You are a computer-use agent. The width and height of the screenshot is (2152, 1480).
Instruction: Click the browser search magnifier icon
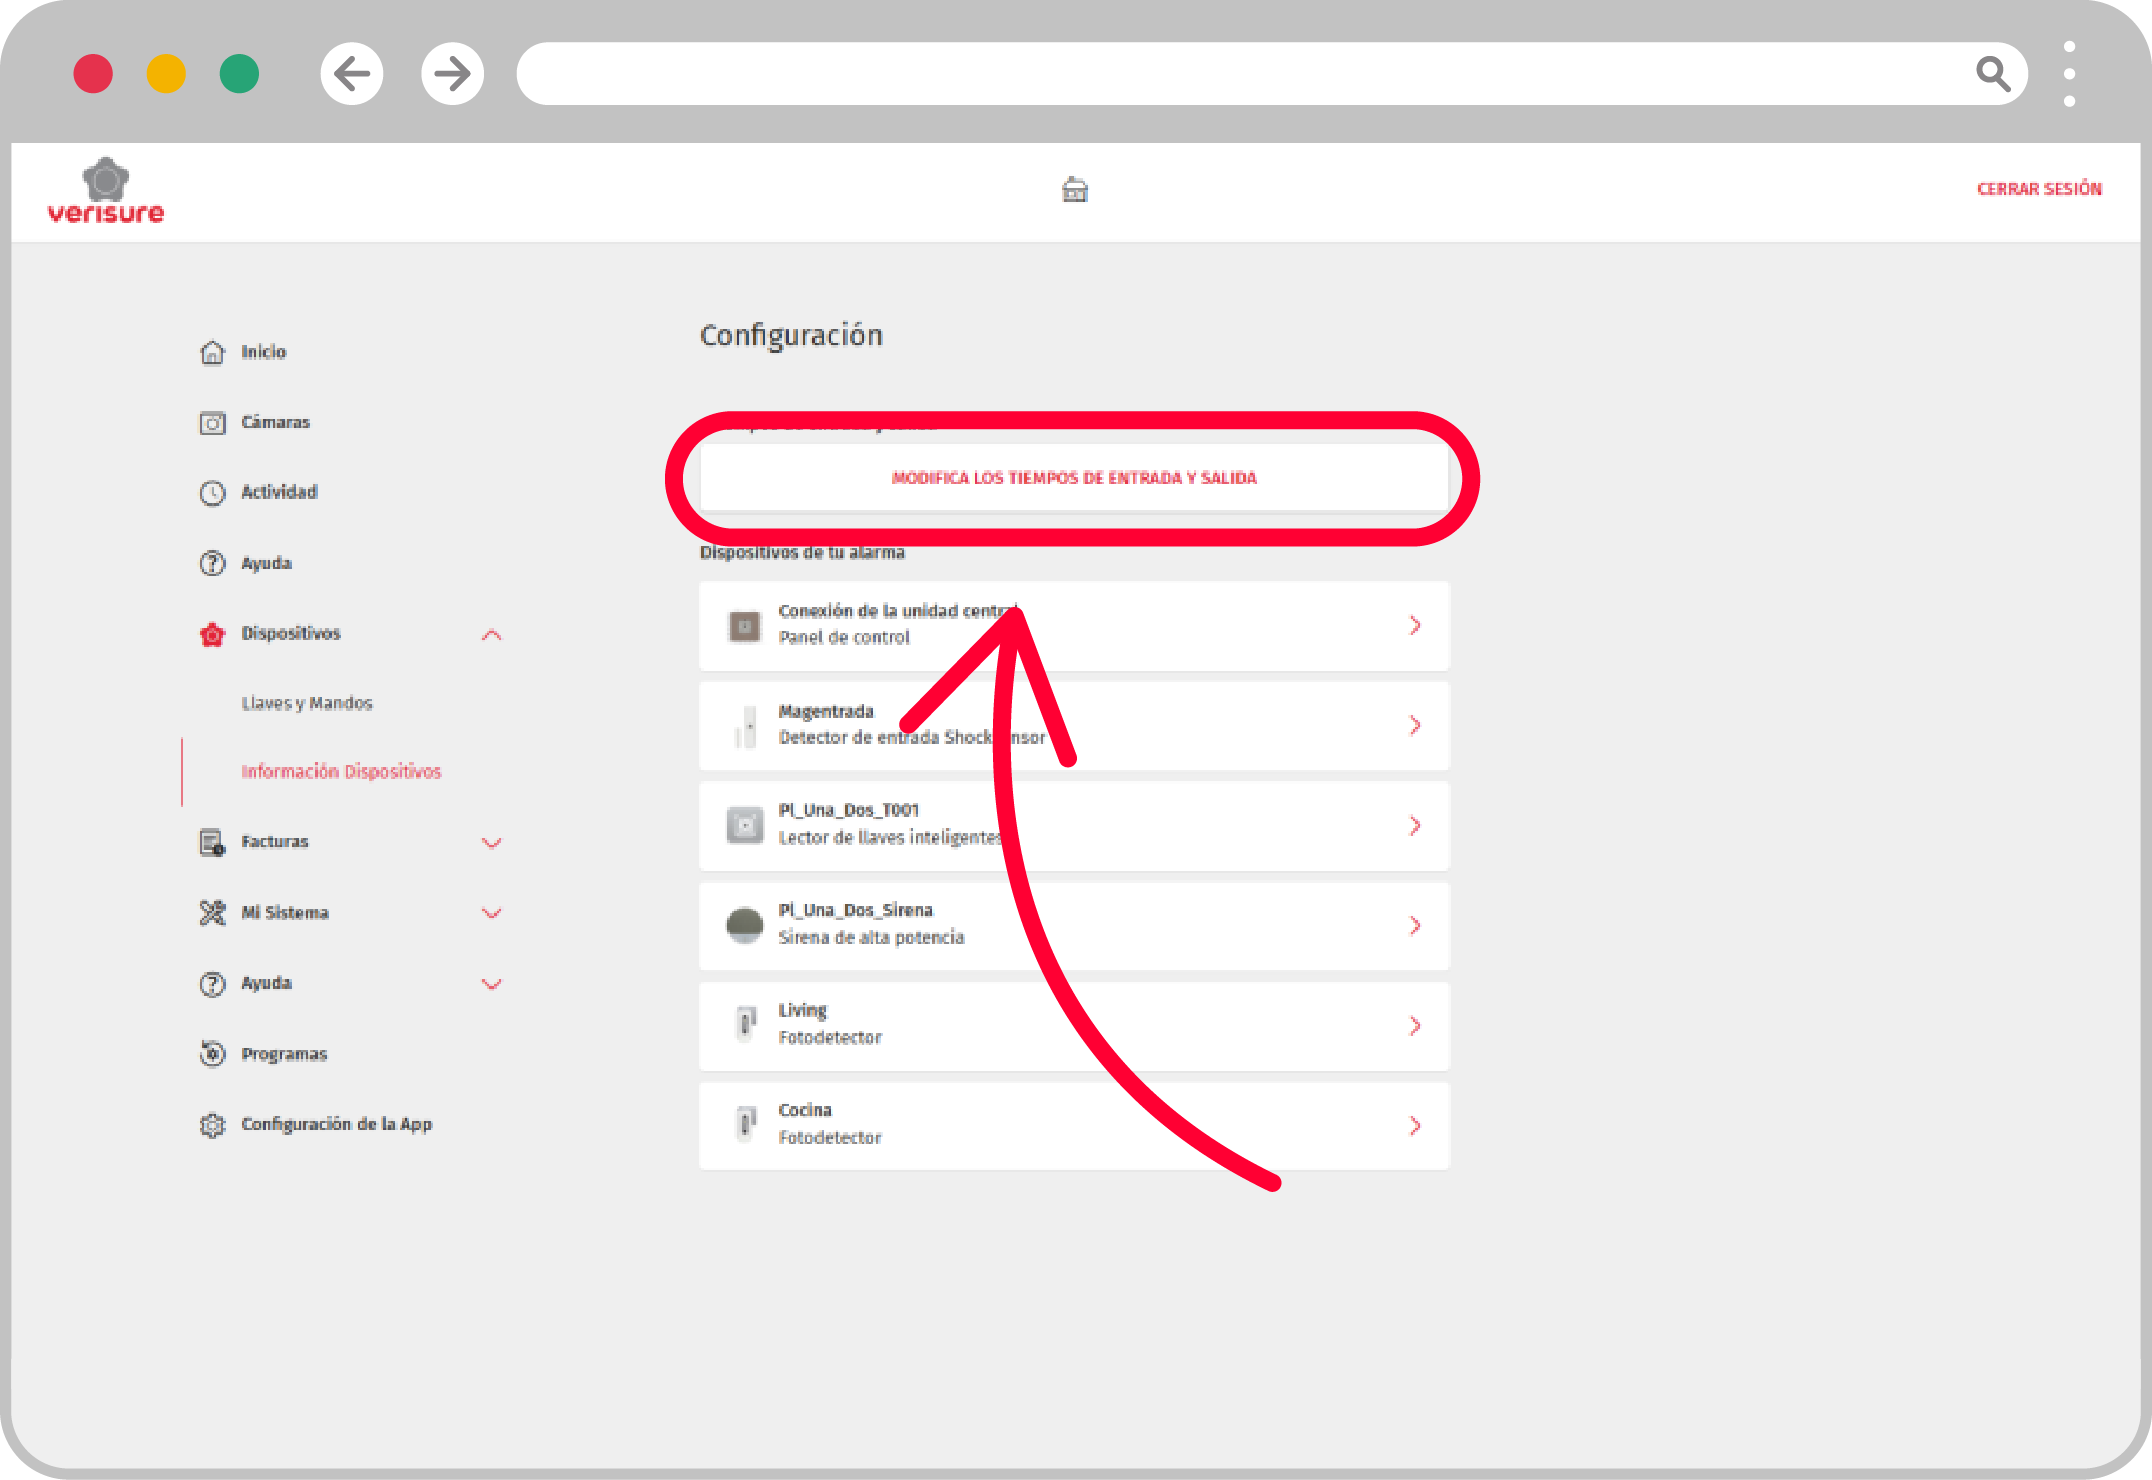(1991, 73)
